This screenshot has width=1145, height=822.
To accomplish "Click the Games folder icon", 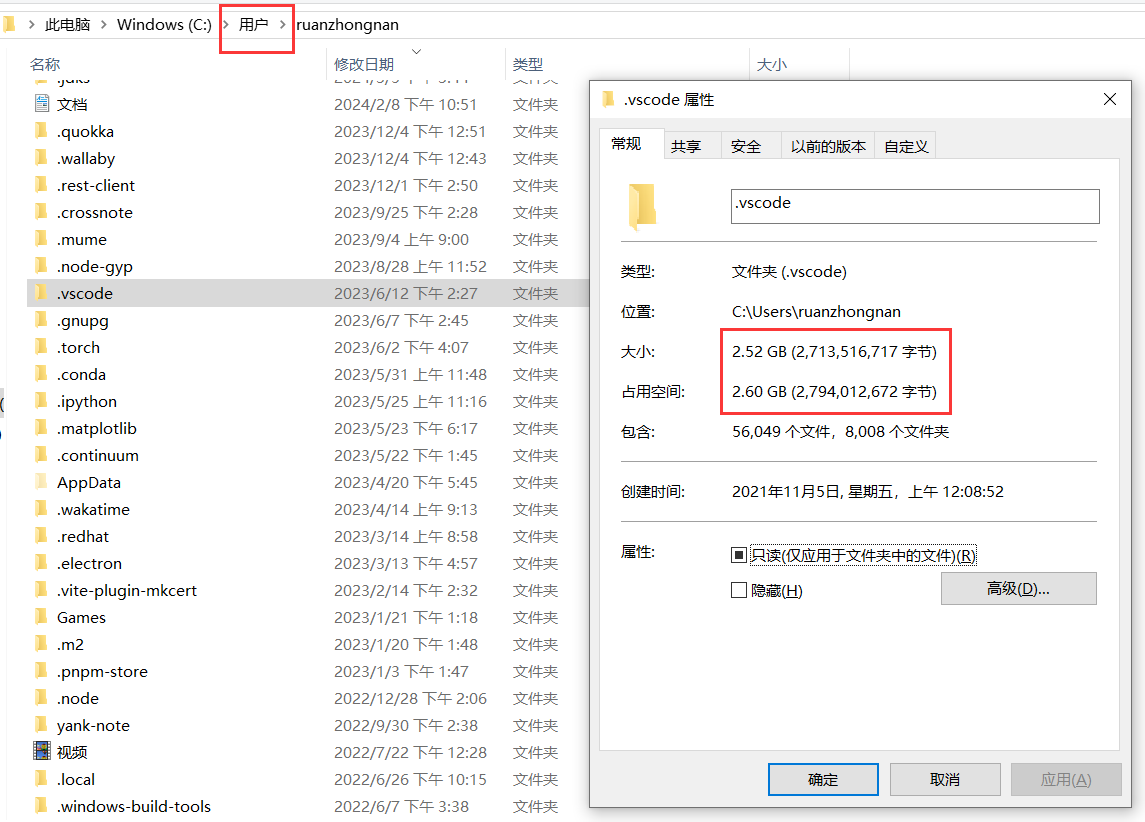I will point(42,617).
